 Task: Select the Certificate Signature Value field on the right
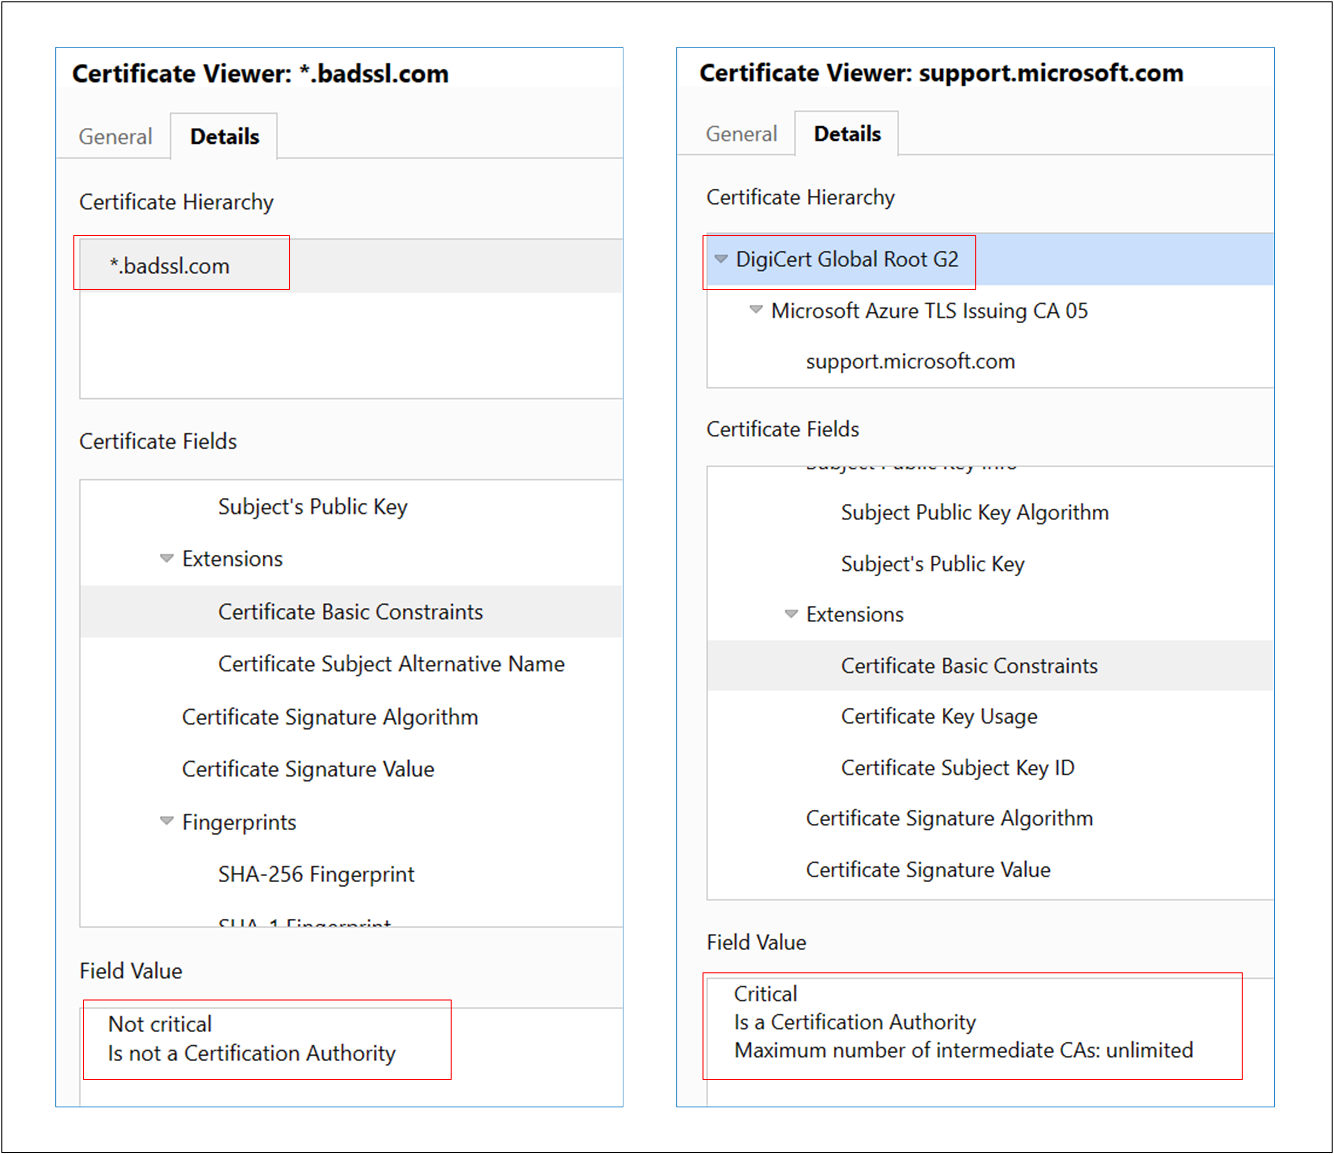click(x=928, y=869)
